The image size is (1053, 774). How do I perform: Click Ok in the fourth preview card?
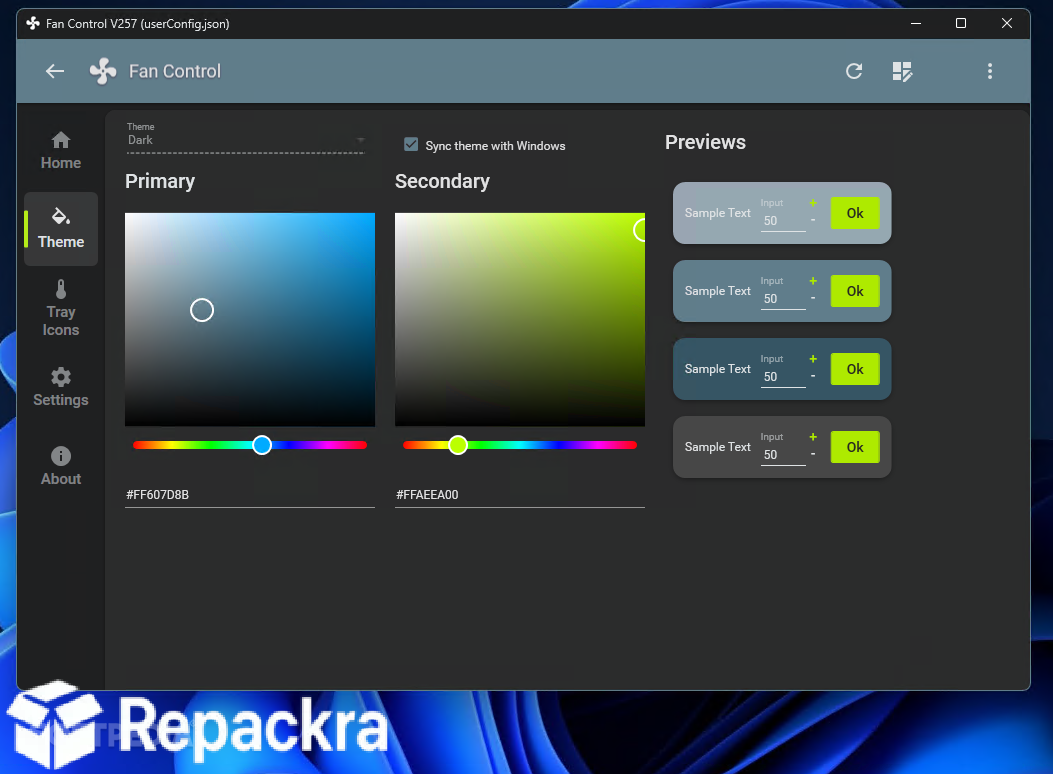(855, 446)
